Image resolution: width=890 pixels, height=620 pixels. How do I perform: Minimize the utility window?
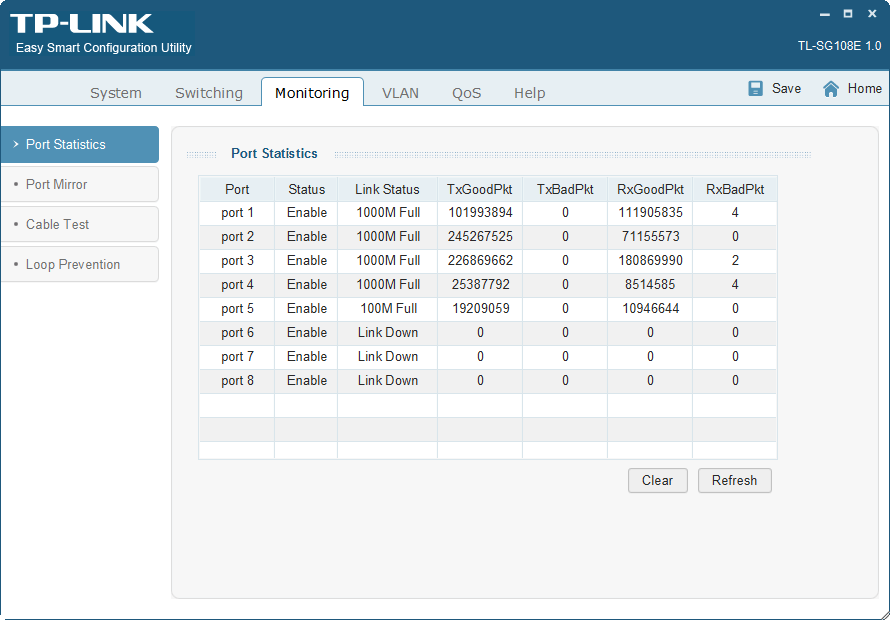[x=825, y=14]
